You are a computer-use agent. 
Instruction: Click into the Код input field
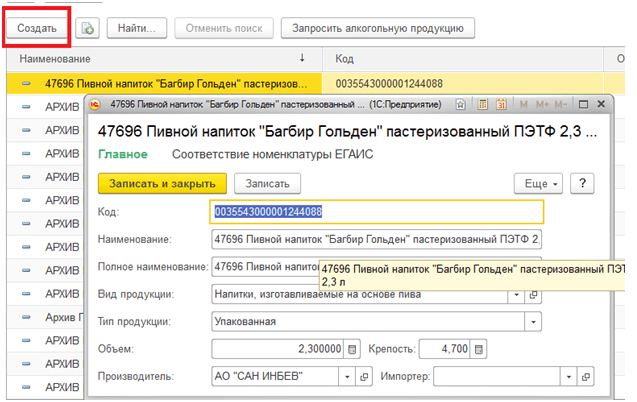[x=377, y=212]
